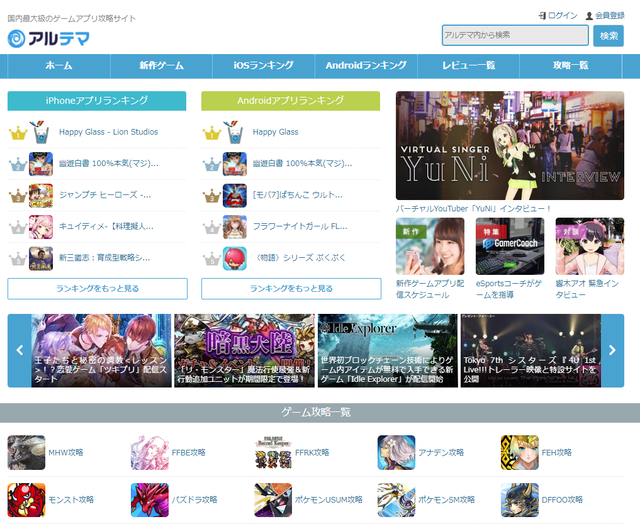Open Happy Glass icon in Android ranking

click(x=235, y=132)
